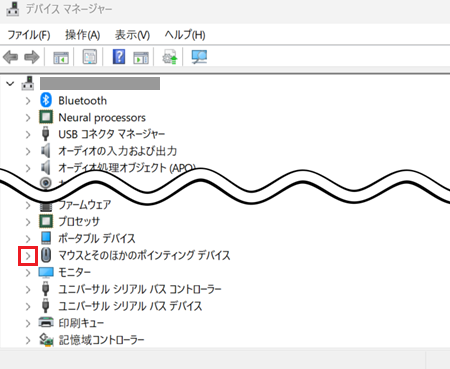450x369 pixels.
Task: Expand the プロセッサ category
Action: click(28, 222)
